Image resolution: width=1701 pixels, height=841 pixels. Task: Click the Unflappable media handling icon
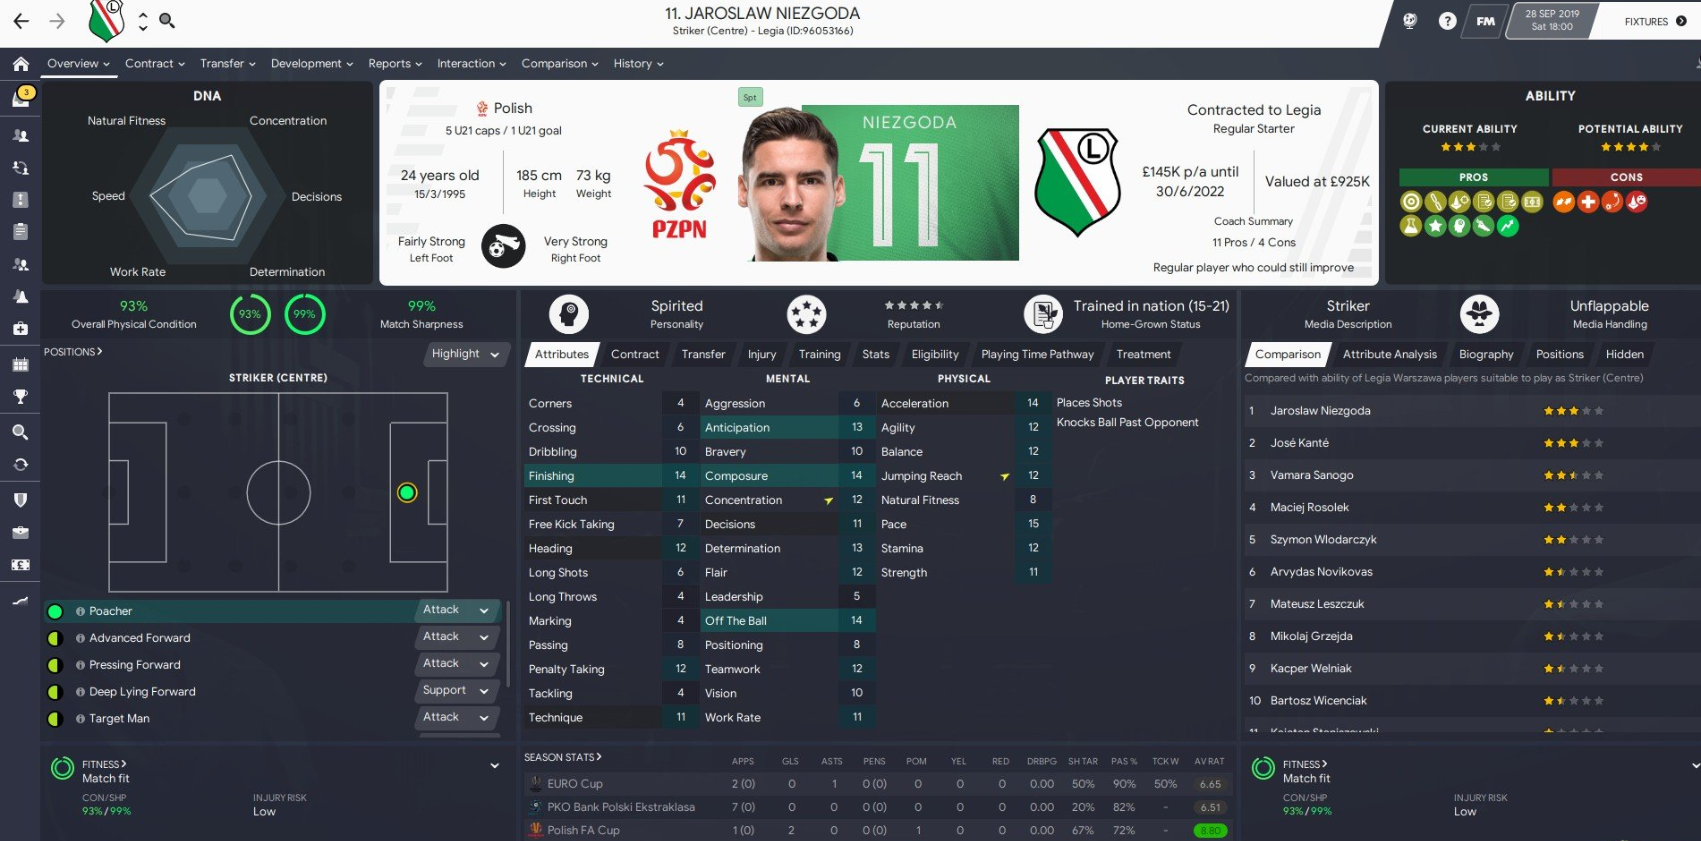pyautogui.click(x=1479, y=314)
